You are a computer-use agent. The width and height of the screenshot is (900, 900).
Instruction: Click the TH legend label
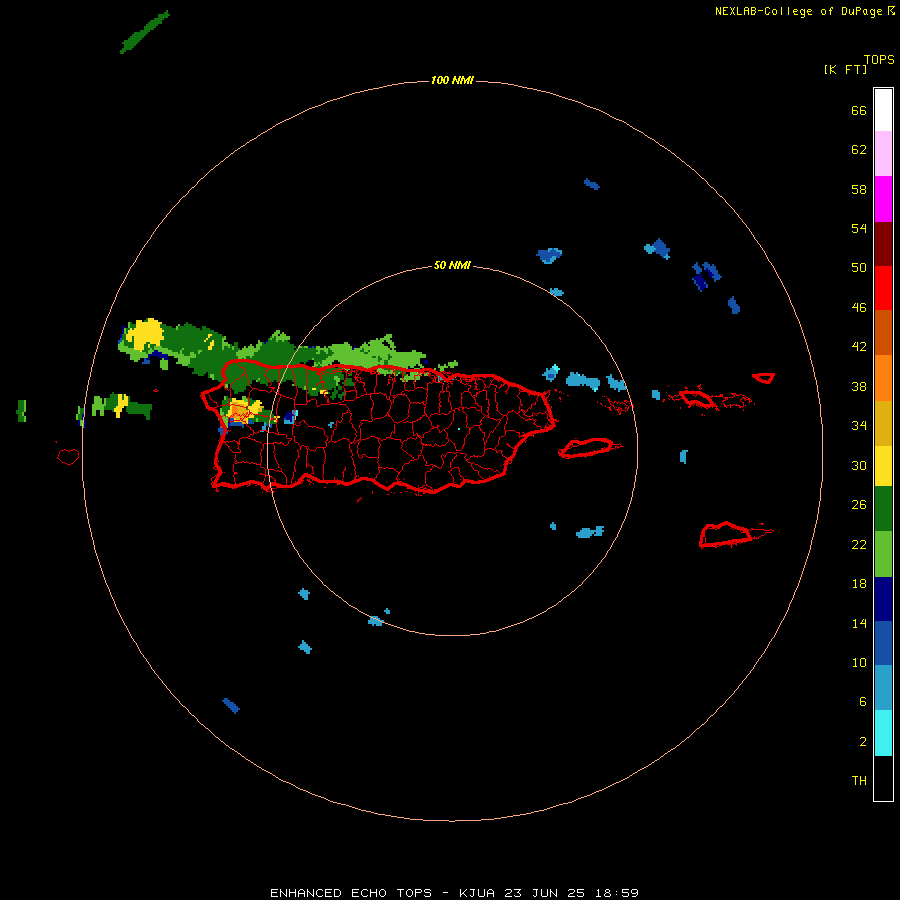tap(859, 781)
